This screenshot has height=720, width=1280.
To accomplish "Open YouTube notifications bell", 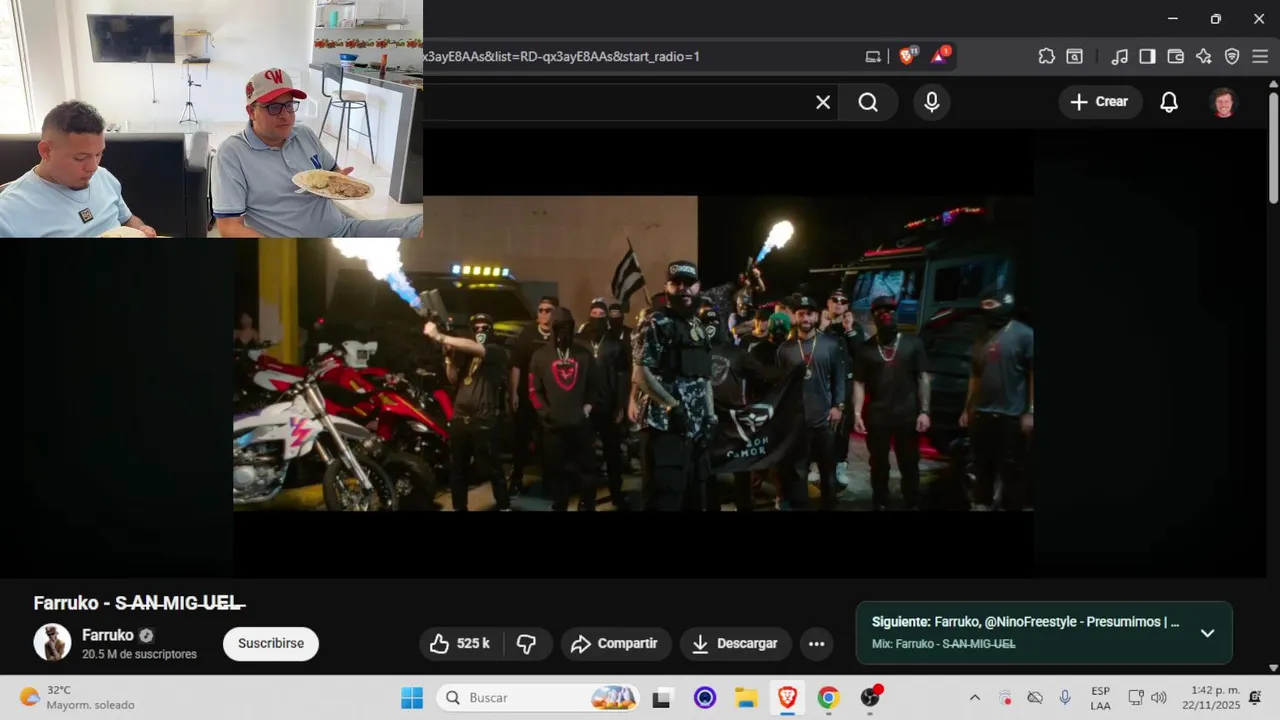I will pos(1169,102).
